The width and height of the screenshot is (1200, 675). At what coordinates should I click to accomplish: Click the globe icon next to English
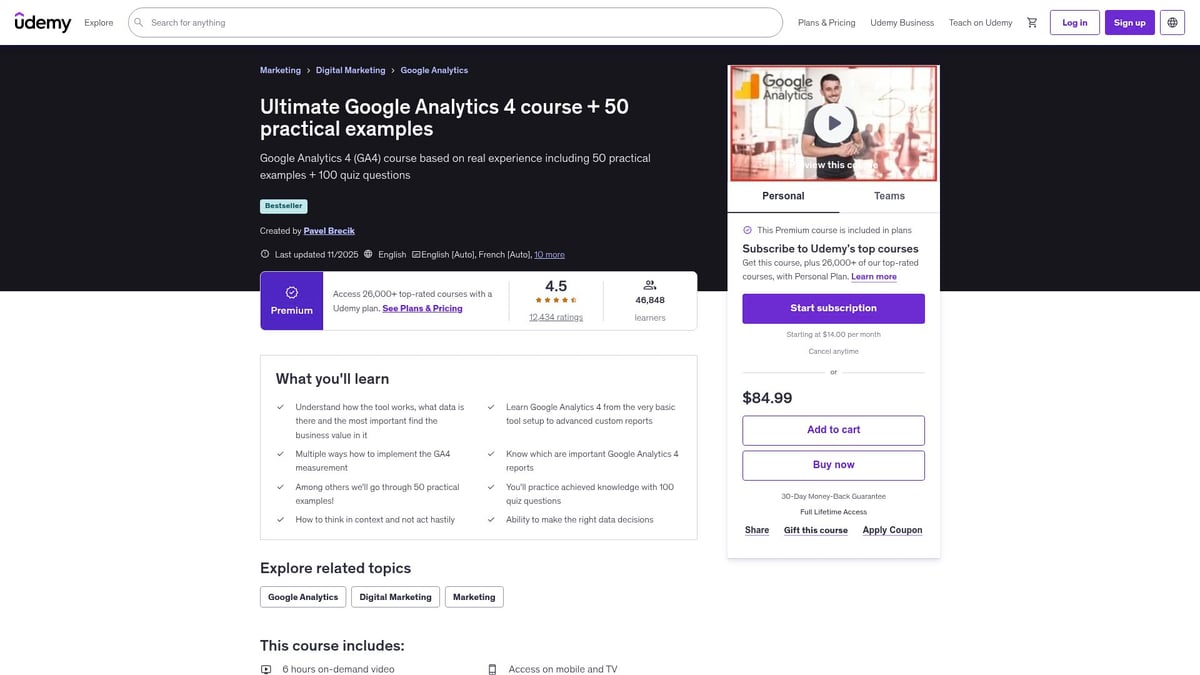pos(366,254)
